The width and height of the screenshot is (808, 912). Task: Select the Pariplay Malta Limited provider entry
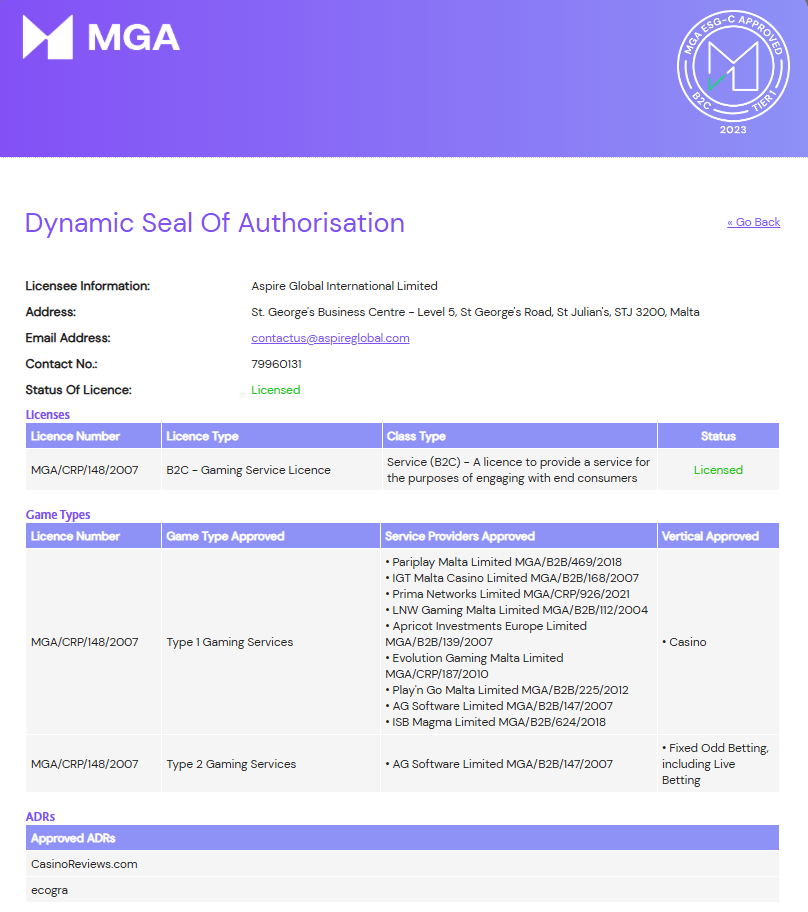tap(504, 562)
